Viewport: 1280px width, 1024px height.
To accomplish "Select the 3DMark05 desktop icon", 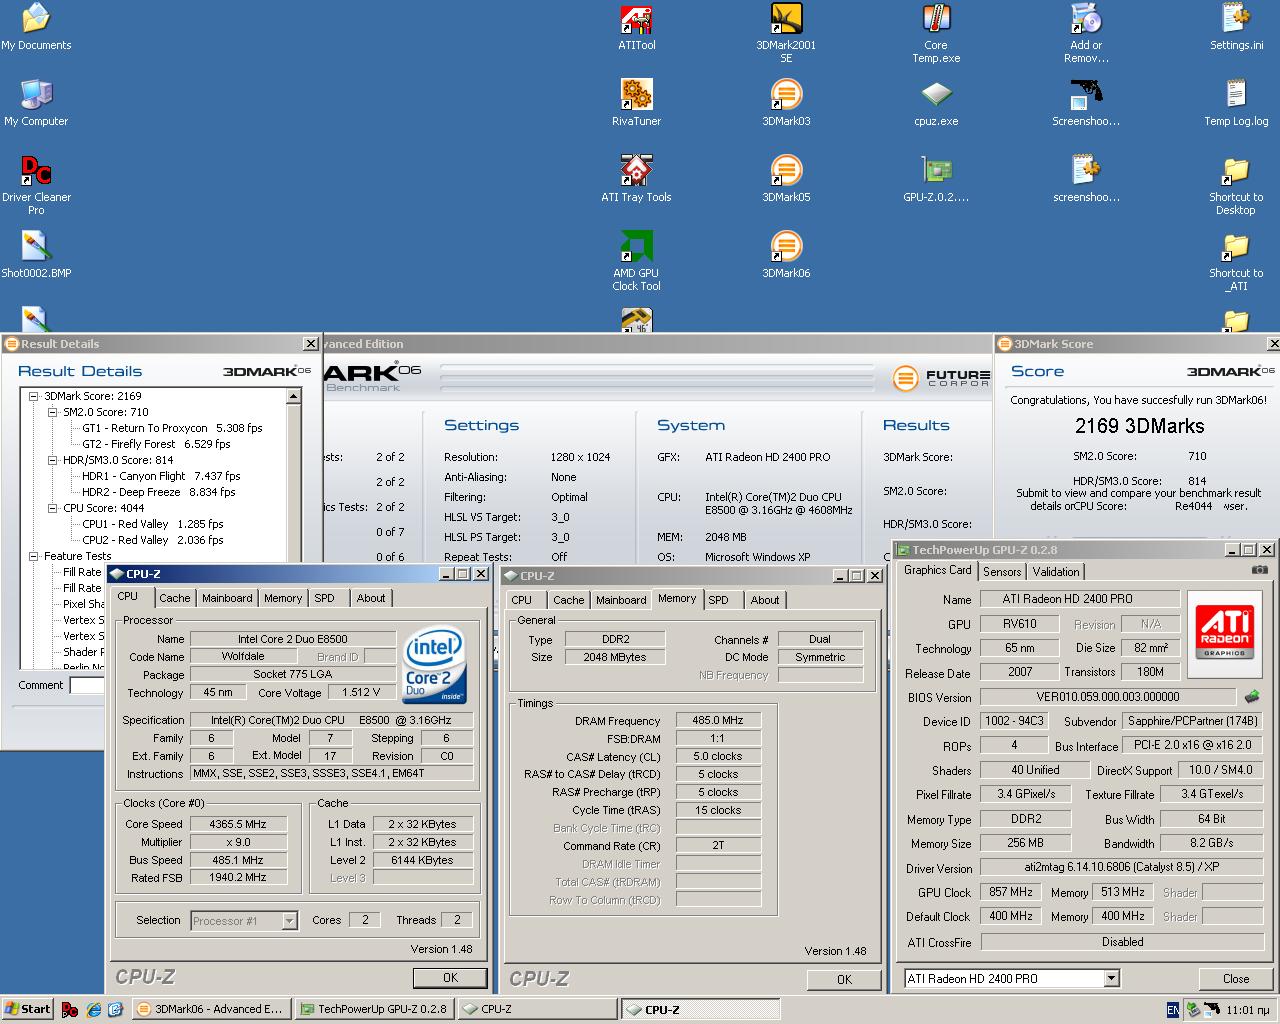I will (786, 179).
